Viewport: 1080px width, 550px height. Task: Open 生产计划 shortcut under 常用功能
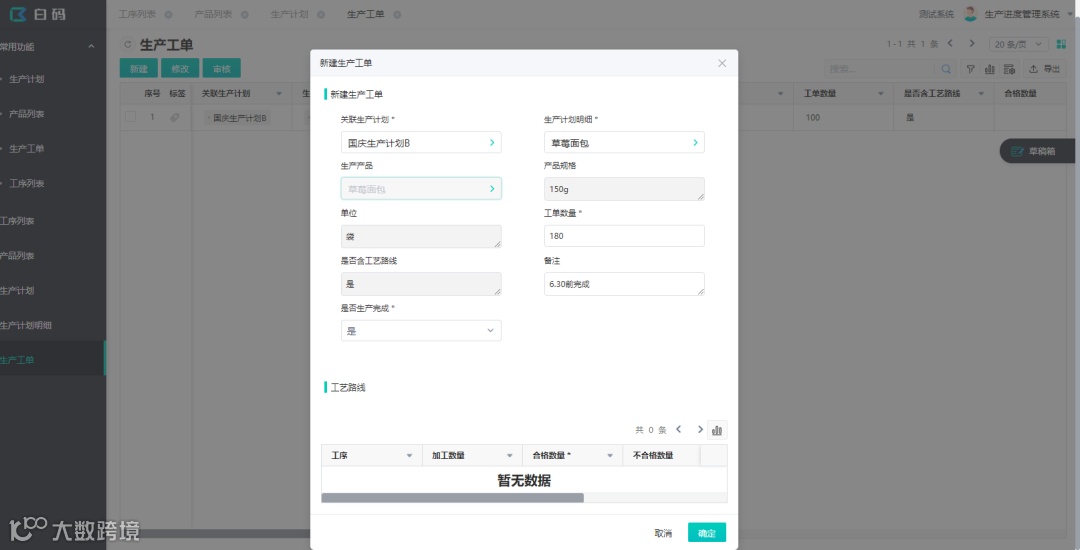click(27, 79)
